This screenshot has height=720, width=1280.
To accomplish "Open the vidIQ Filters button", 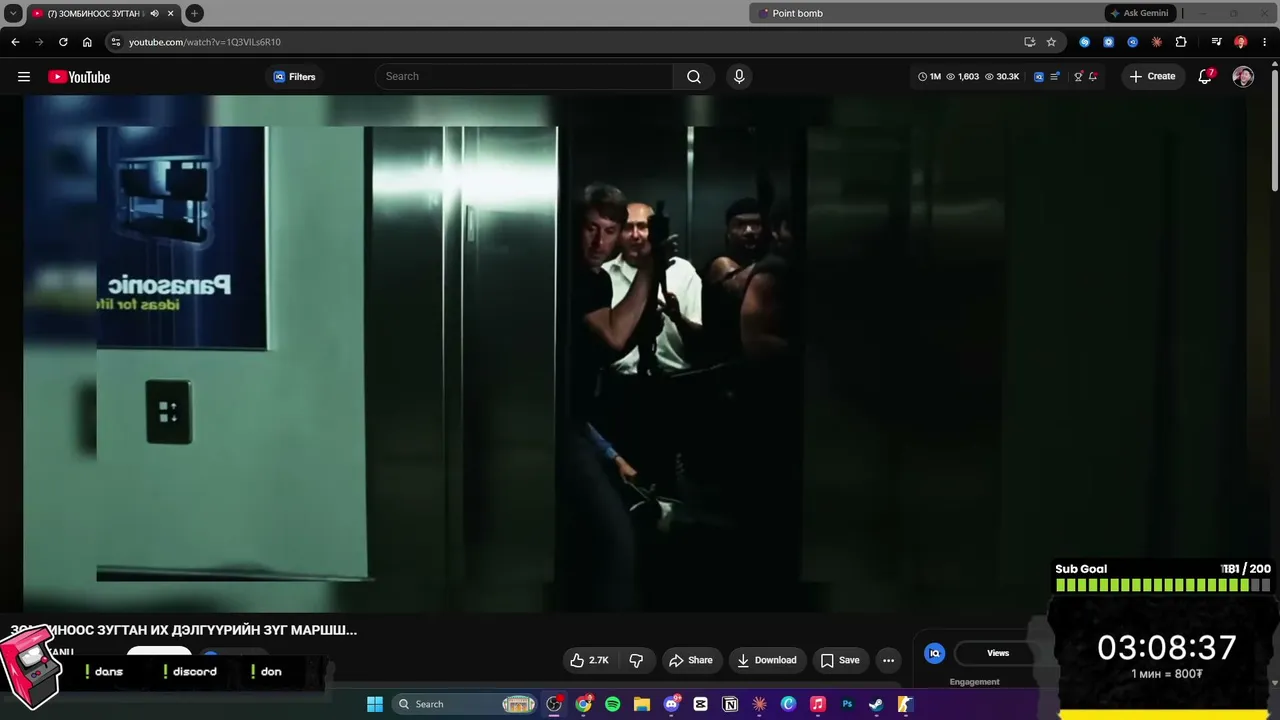I will (x=294, y=77).
